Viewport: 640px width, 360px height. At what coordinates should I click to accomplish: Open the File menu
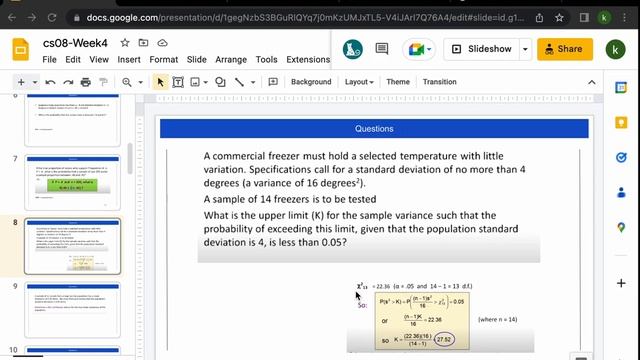[49, 60]
